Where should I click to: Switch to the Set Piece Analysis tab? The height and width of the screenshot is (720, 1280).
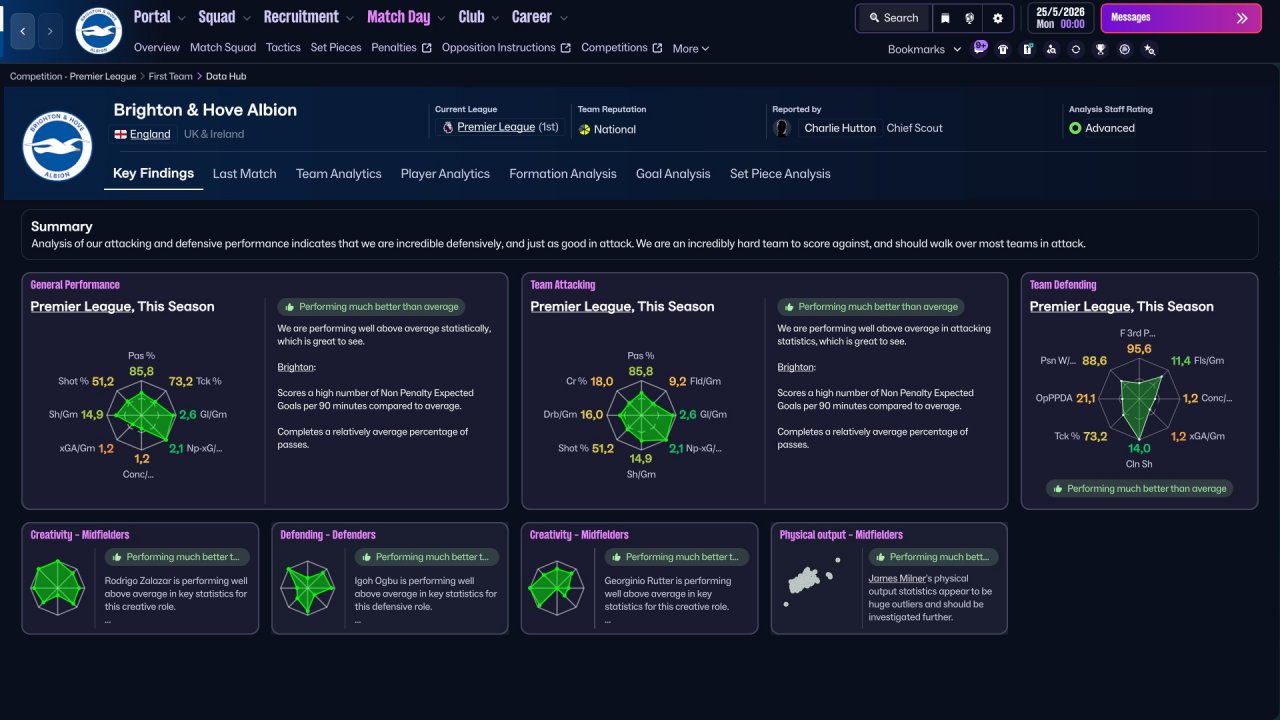[780, 174]
